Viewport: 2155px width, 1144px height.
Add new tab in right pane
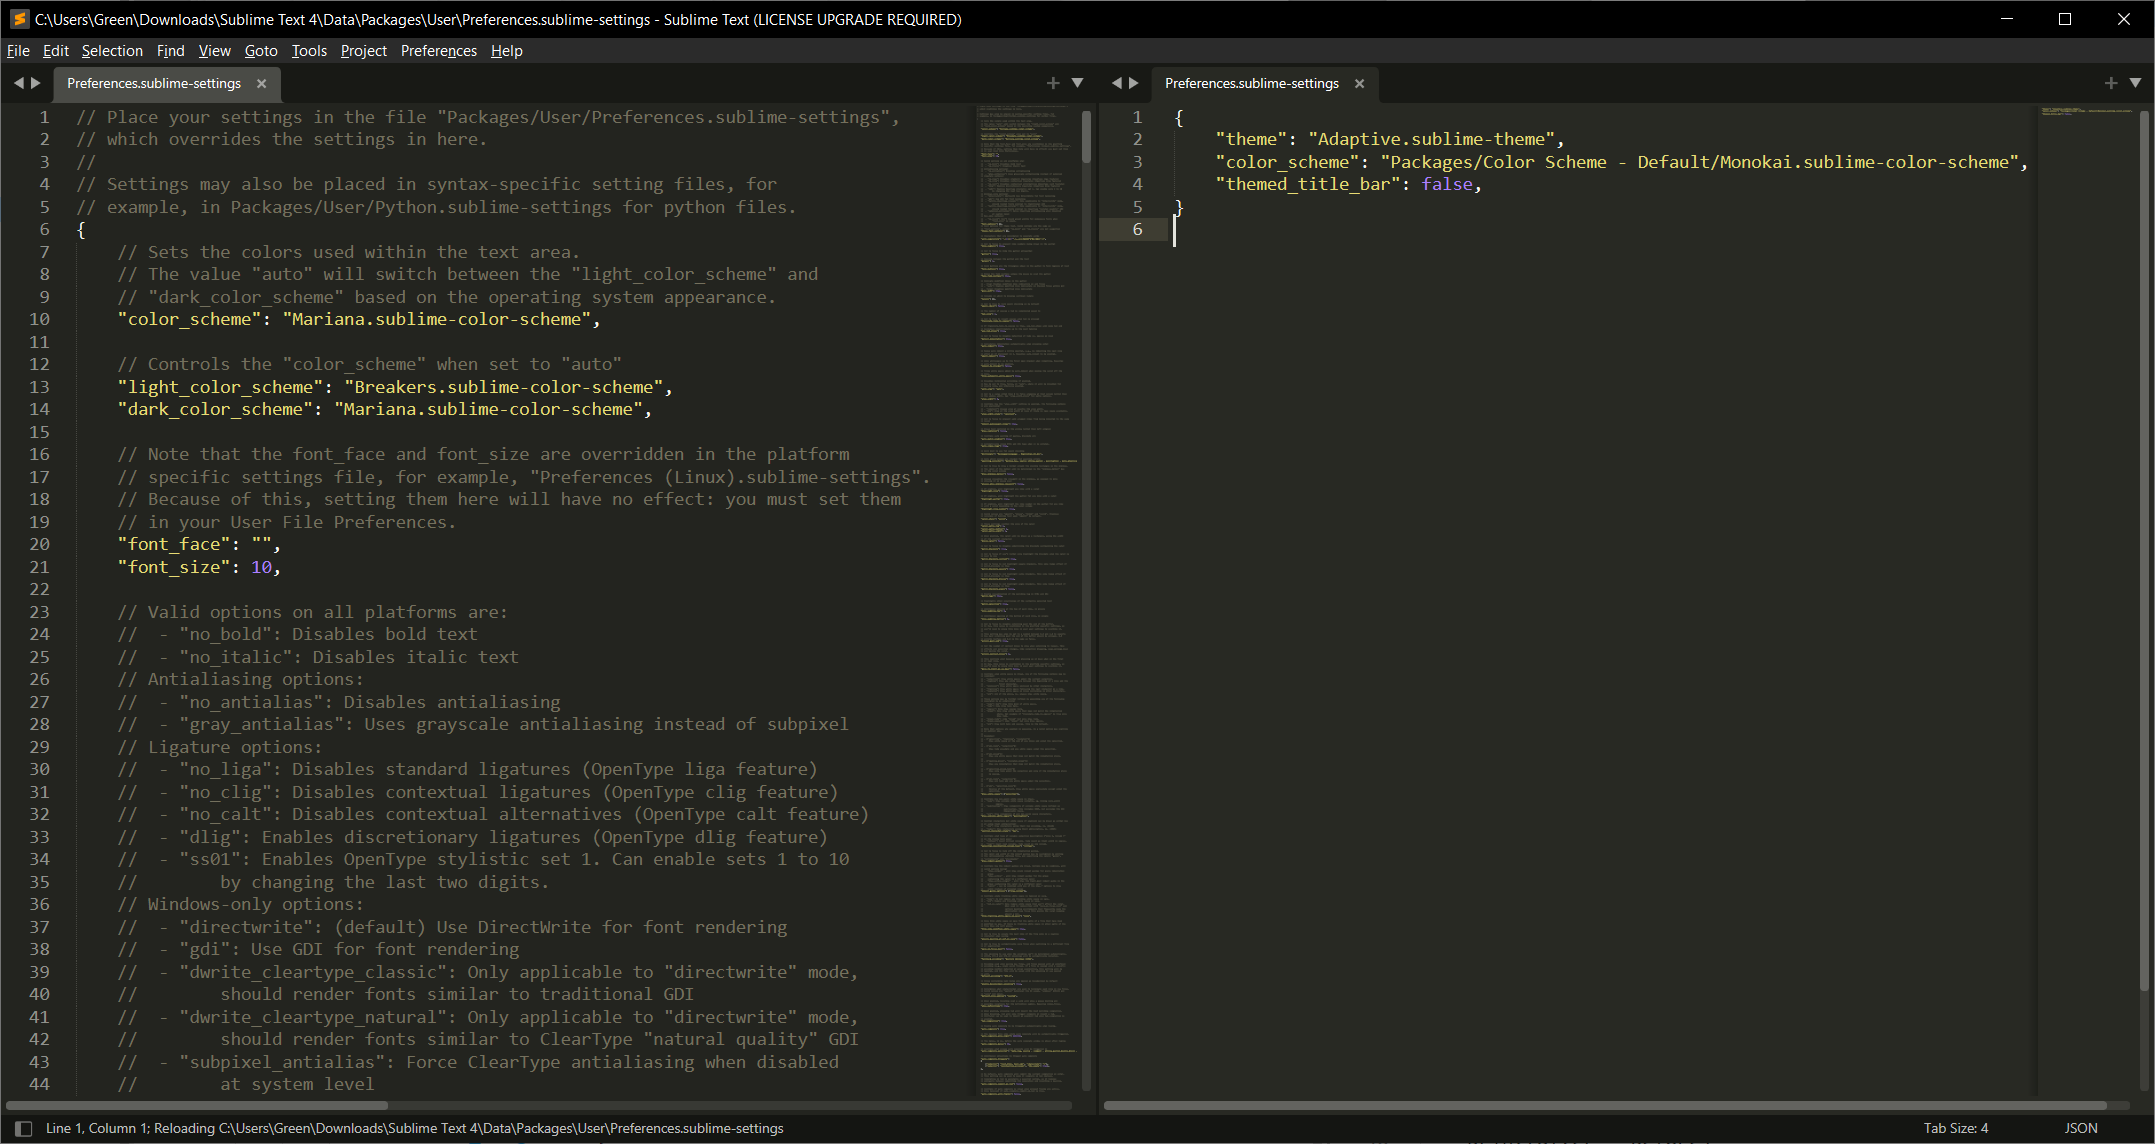[x=2110, y=83]
